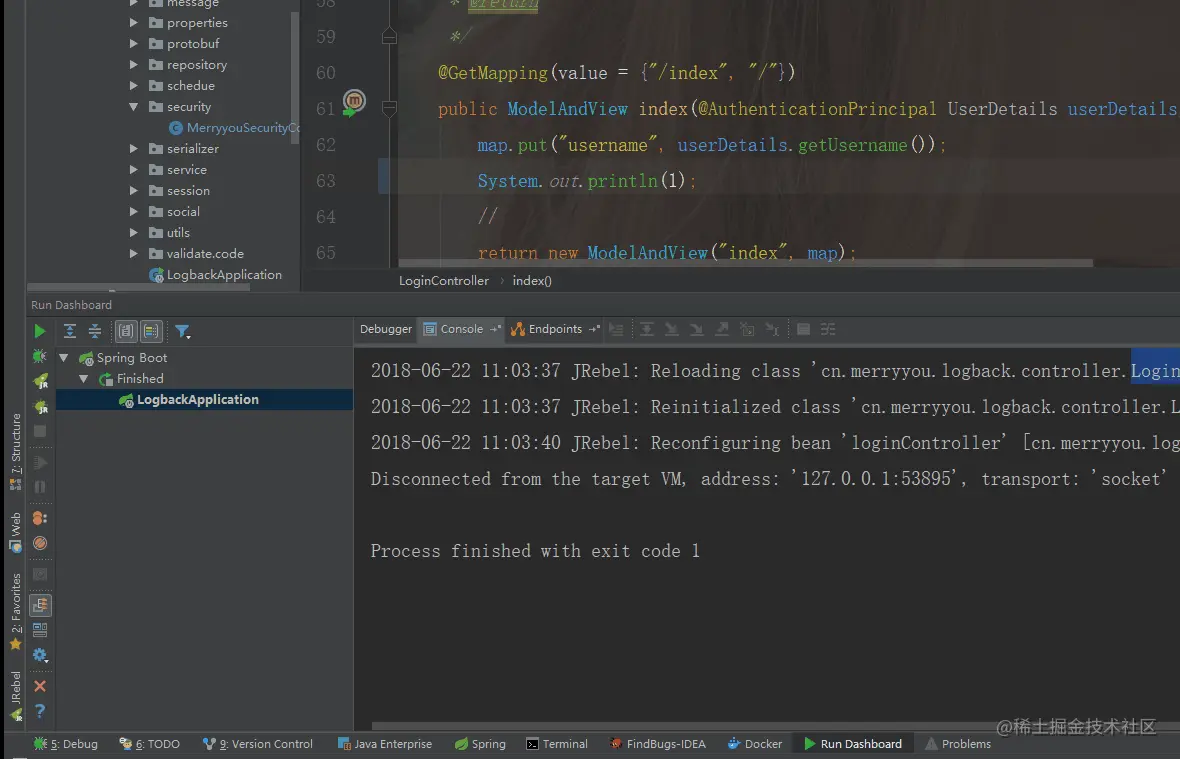Open the 5: Debug tool window
The image size is (1180, 759).
[x=65, y=744]
